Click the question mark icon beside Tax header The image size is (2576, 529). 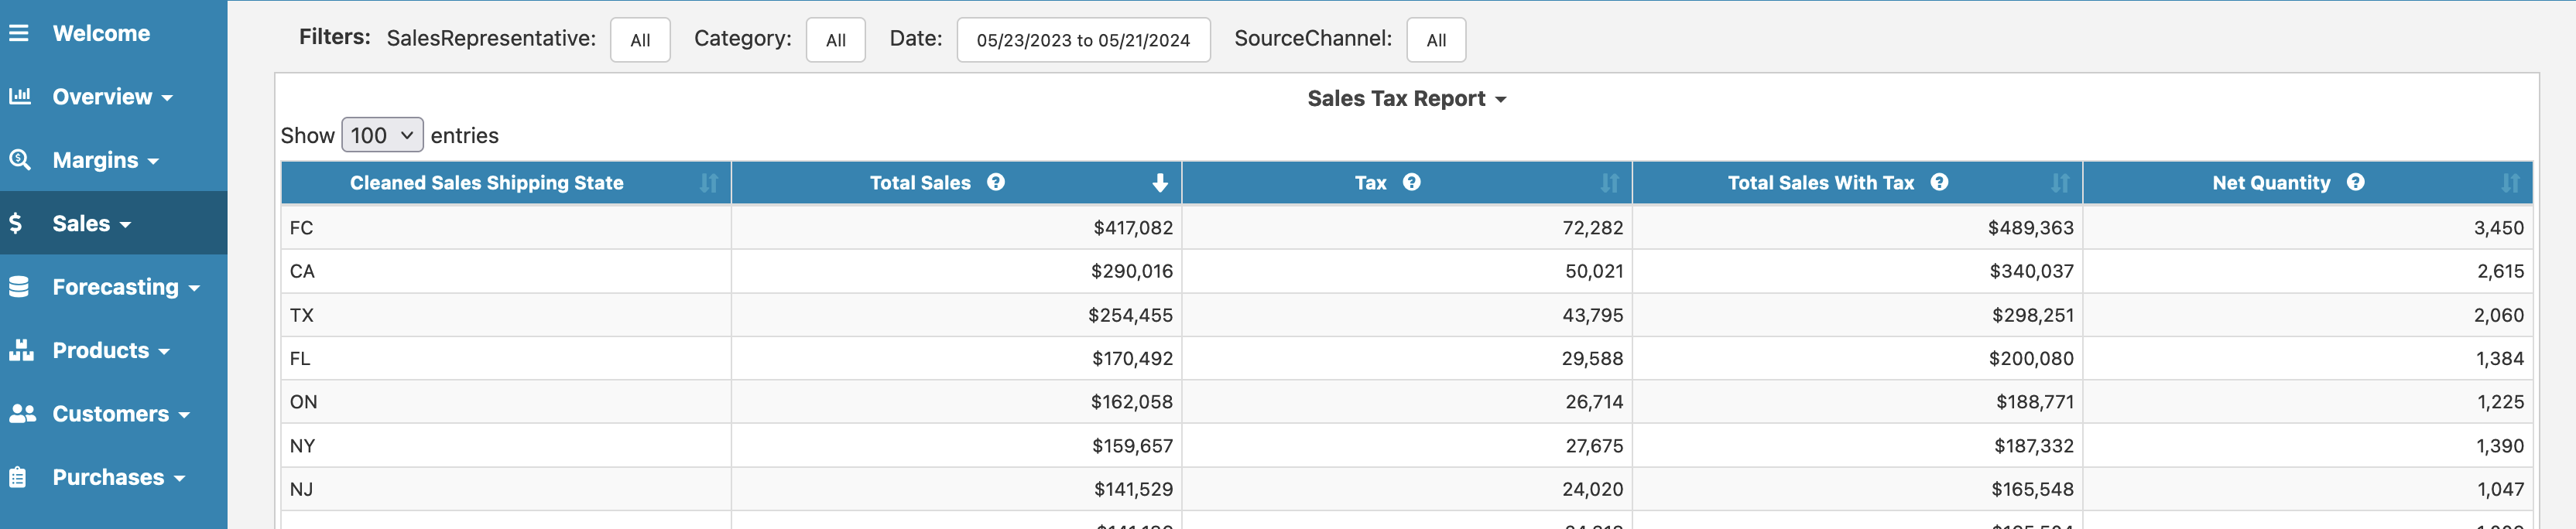click(1411, 182)
